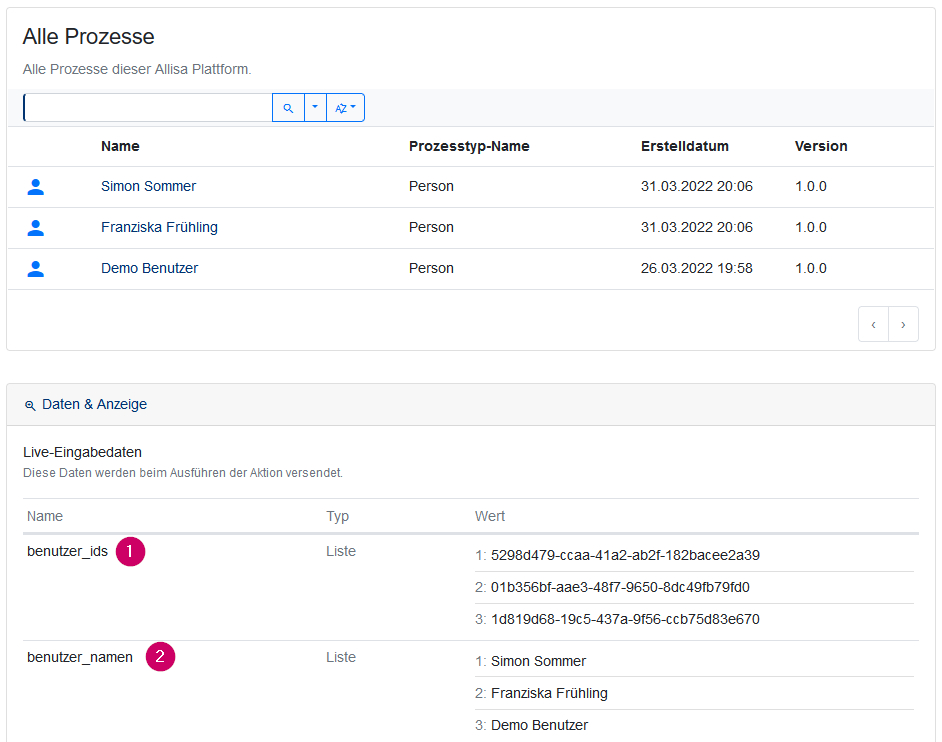Select ID value starting with 5298d479
Viewport: 942px width, 742px height.
click(x=625, y=555)
